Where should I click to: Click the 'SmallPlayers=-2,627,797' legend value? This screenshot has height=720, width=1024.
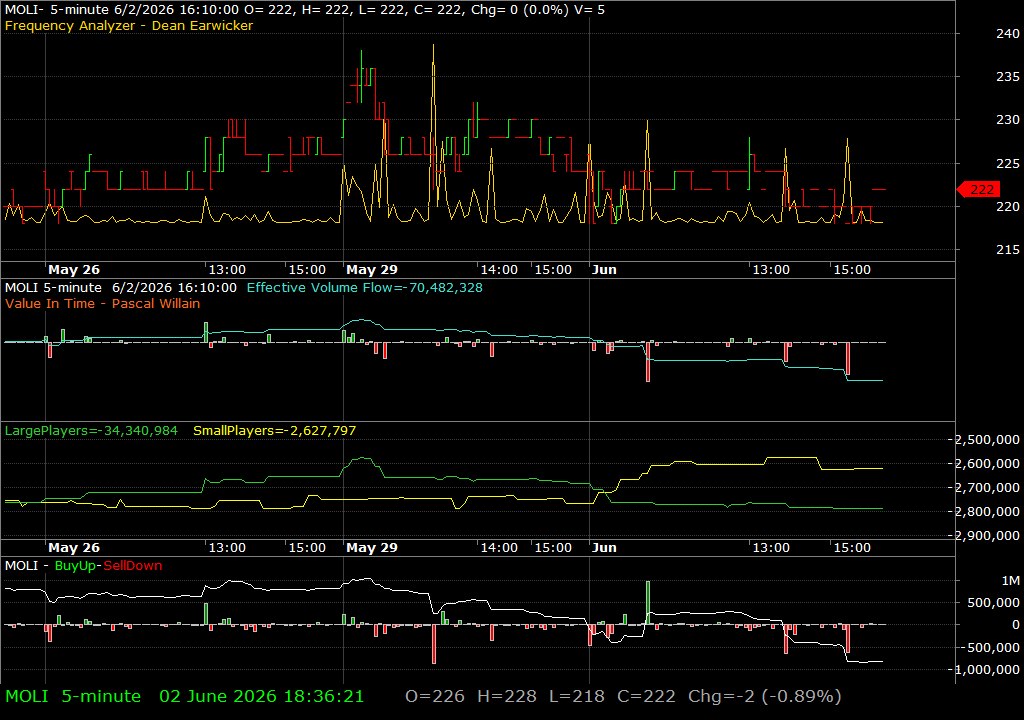[274, 431]
